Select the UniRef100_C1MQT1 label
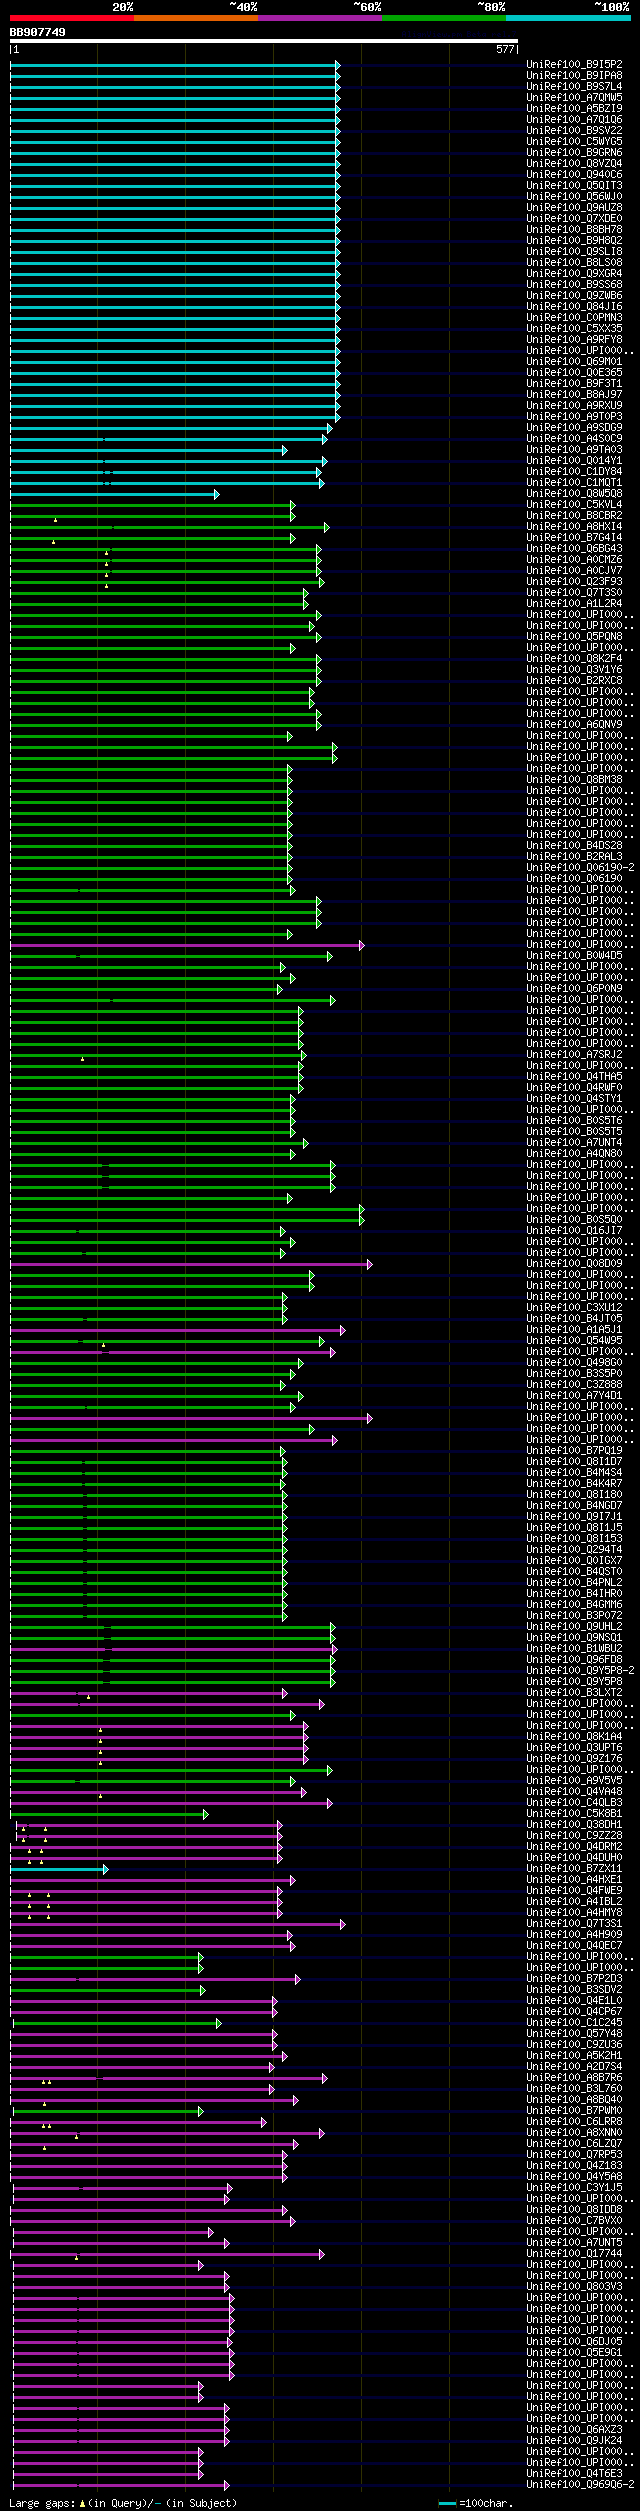 coord(574,482)
